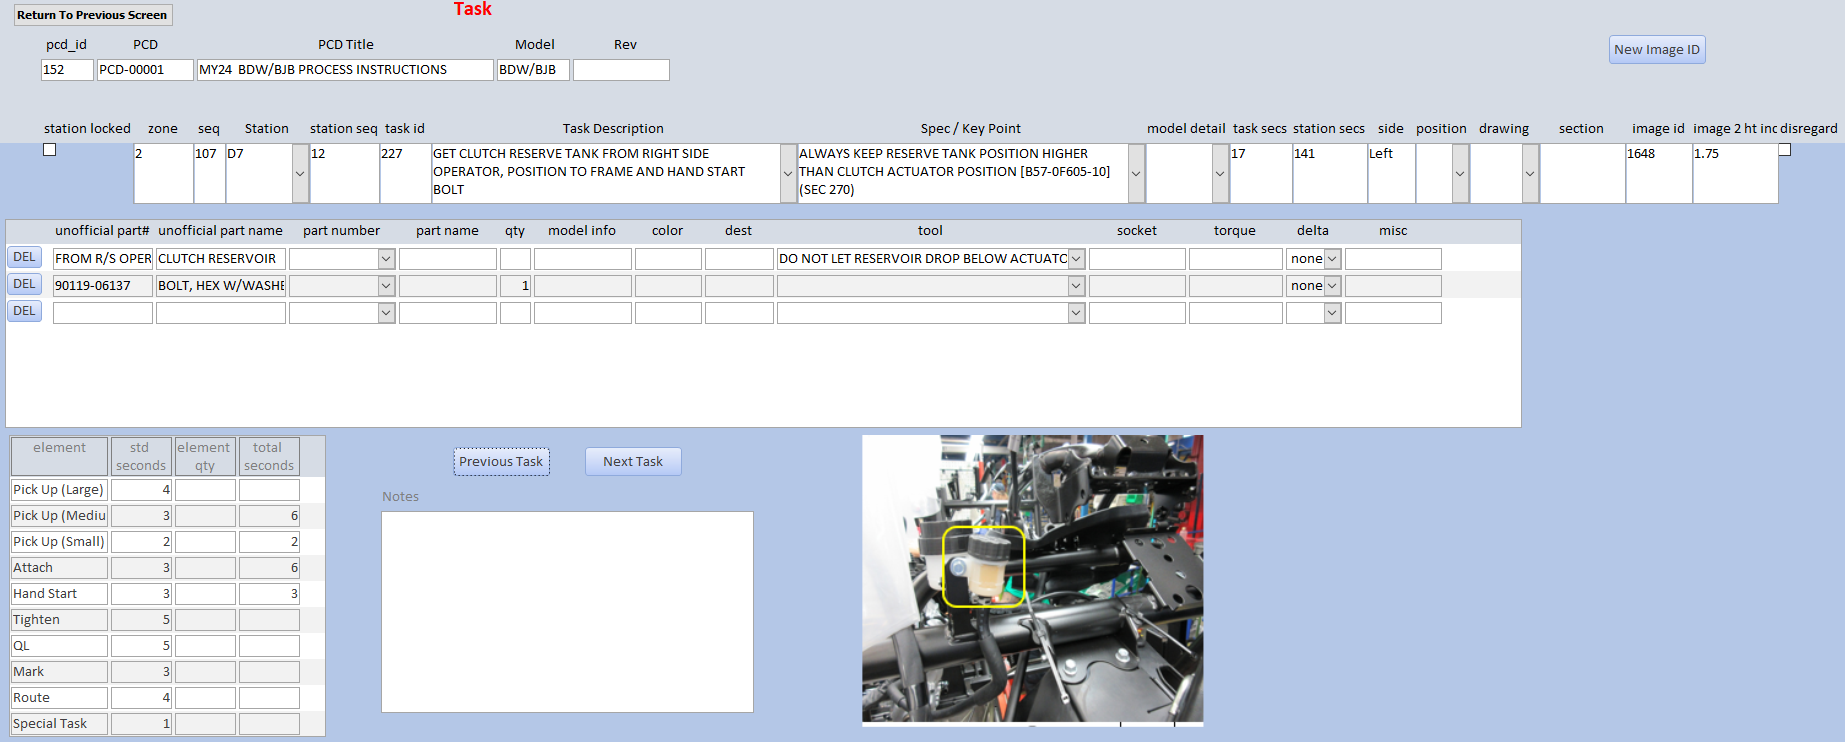Delete the BOLT, HEX W/WASHER row

[x=24, y=285]
